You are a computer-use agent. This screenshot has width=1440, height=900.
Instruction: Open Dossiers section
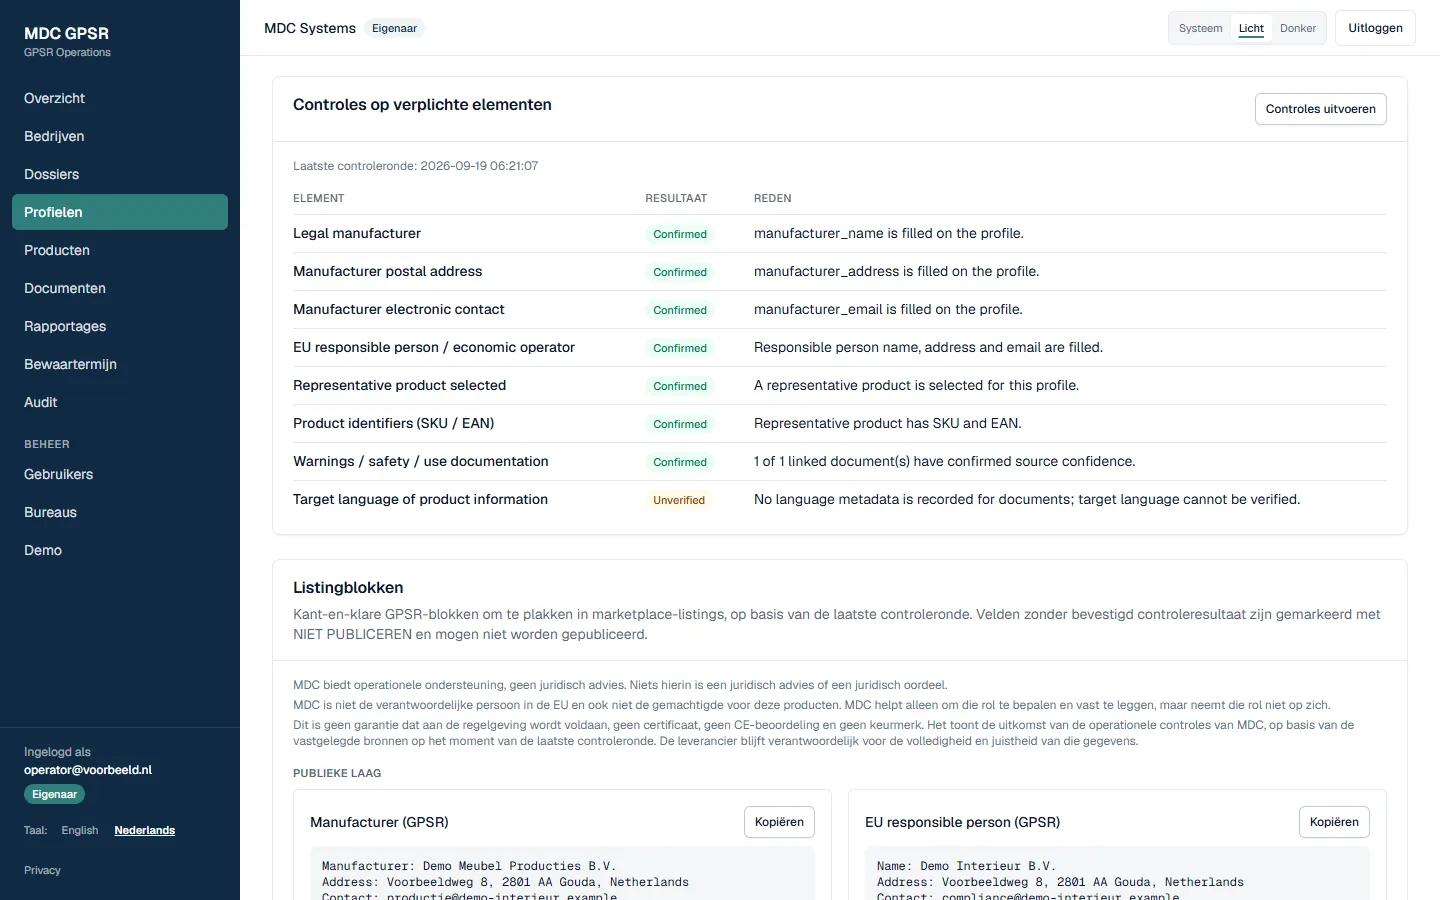120,174
